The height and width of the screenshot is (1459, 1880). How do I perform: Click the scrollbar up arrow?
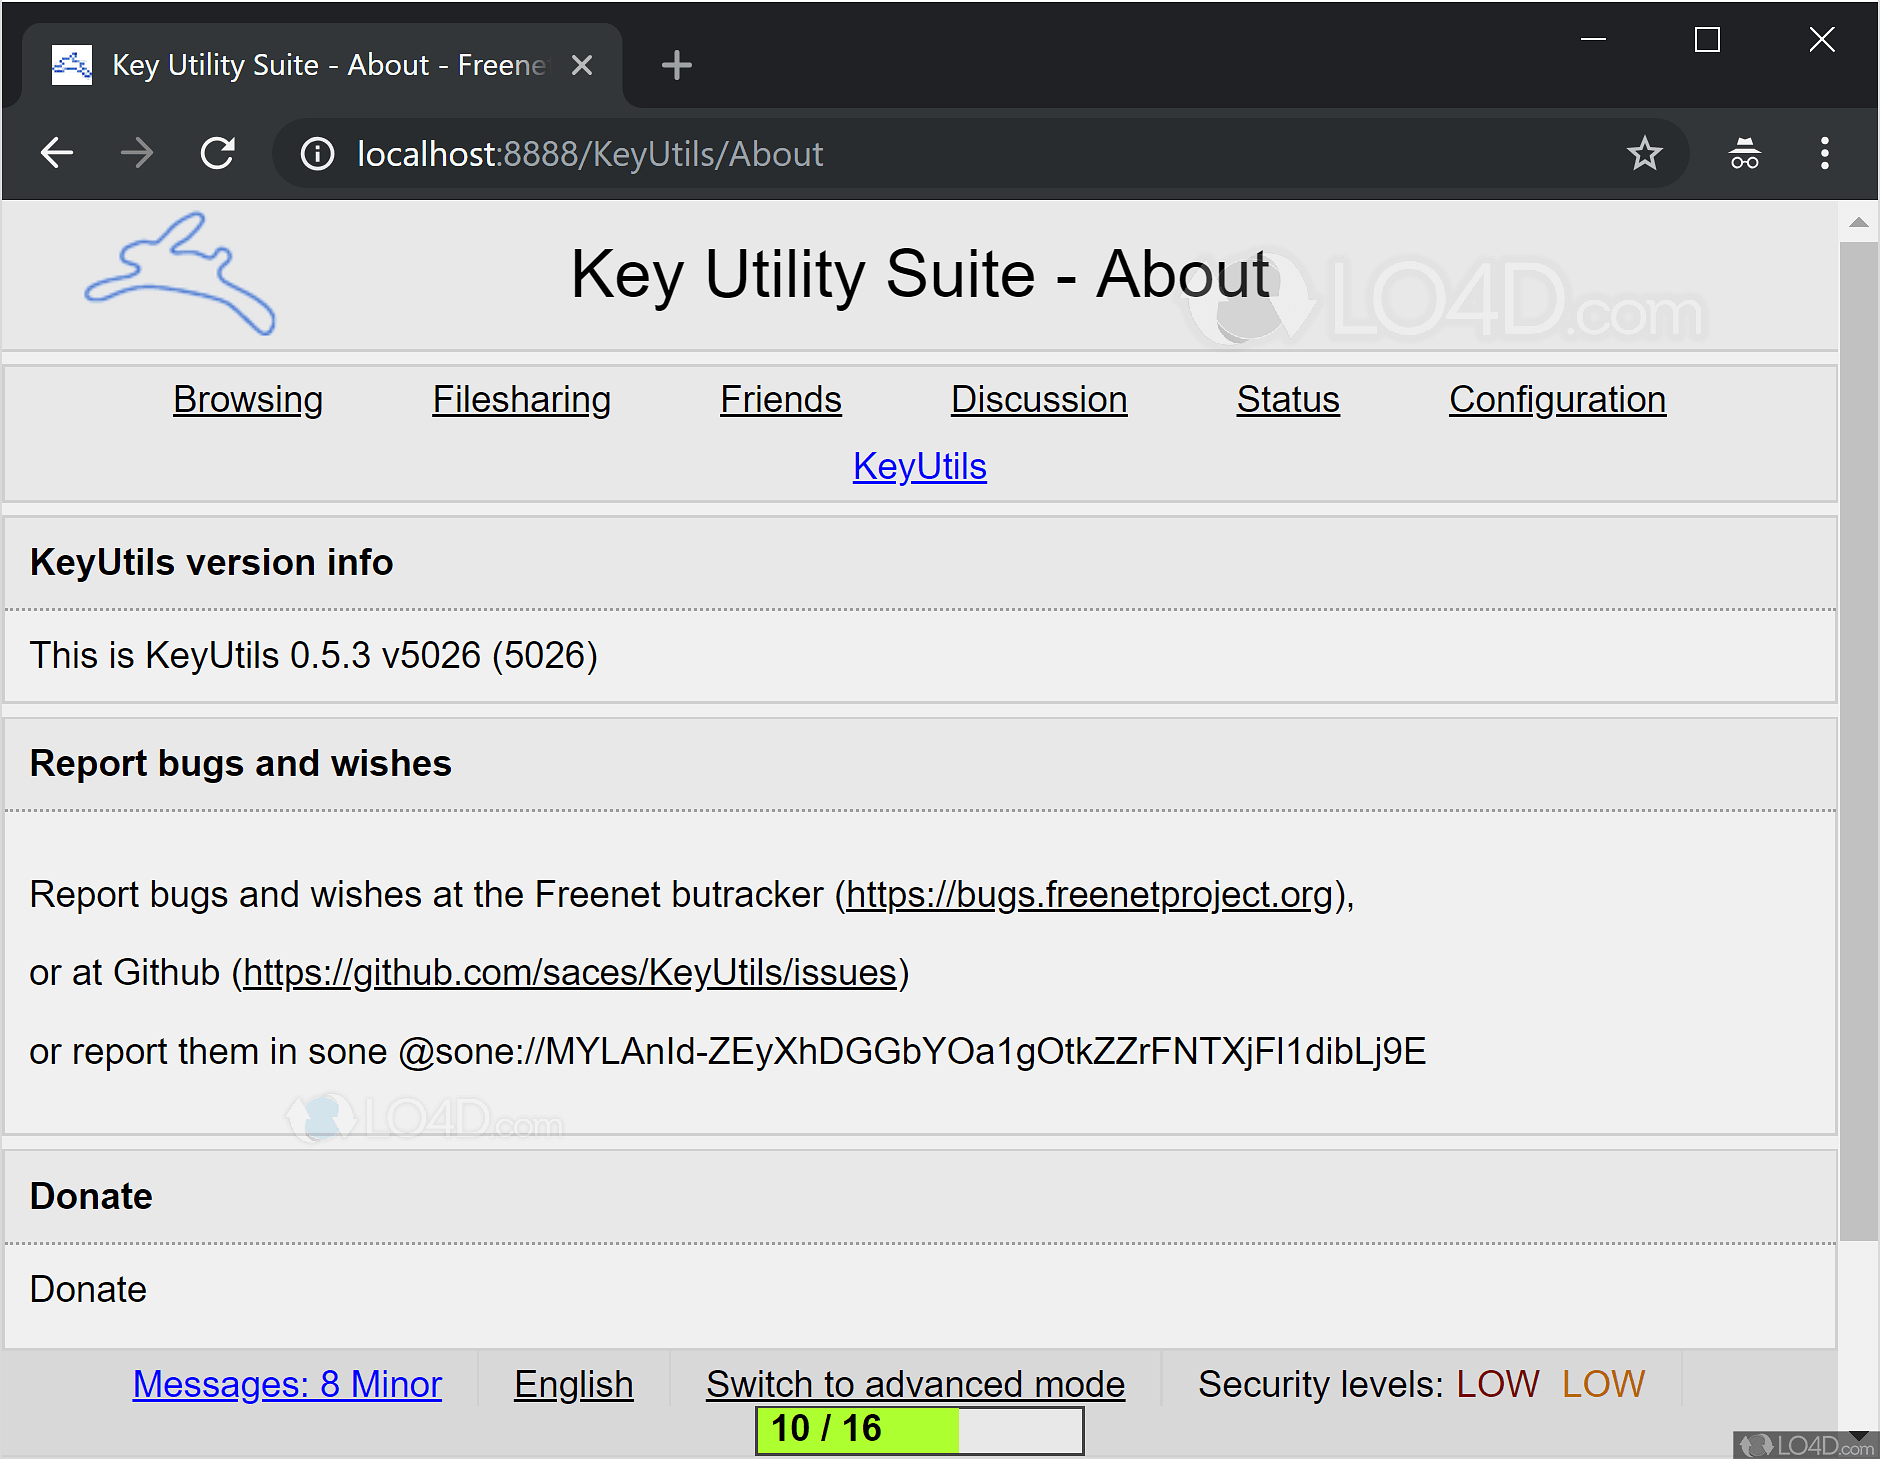(1859, 222)
